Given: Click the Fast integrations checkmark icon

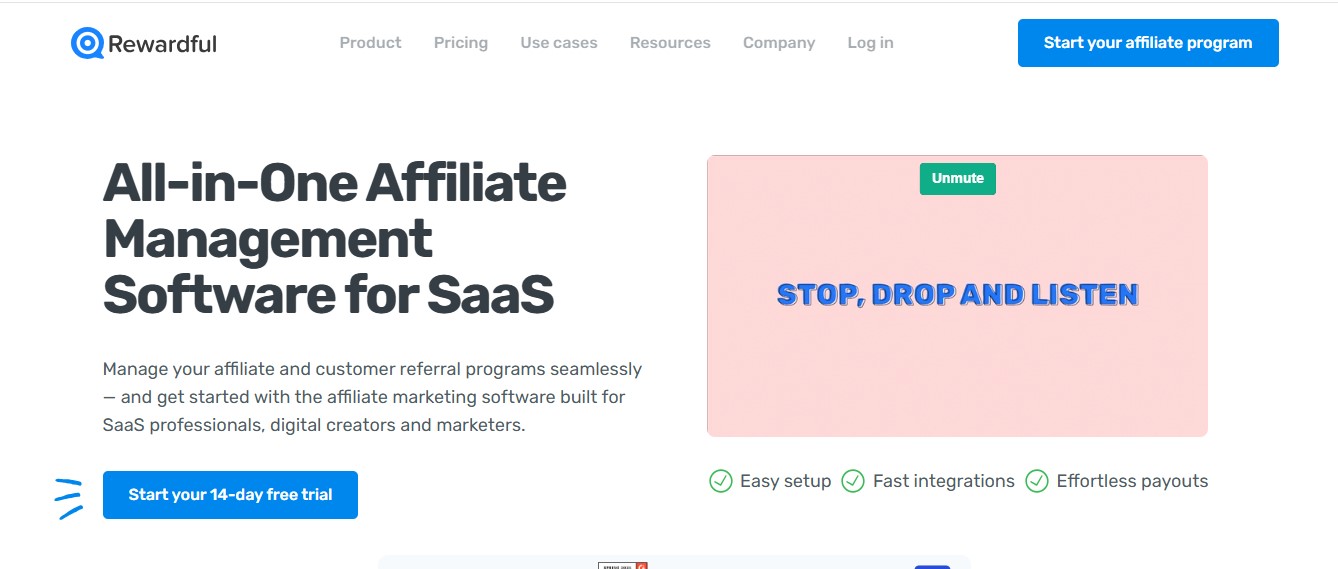Looking at the screenshot, I should coord(853,481).
